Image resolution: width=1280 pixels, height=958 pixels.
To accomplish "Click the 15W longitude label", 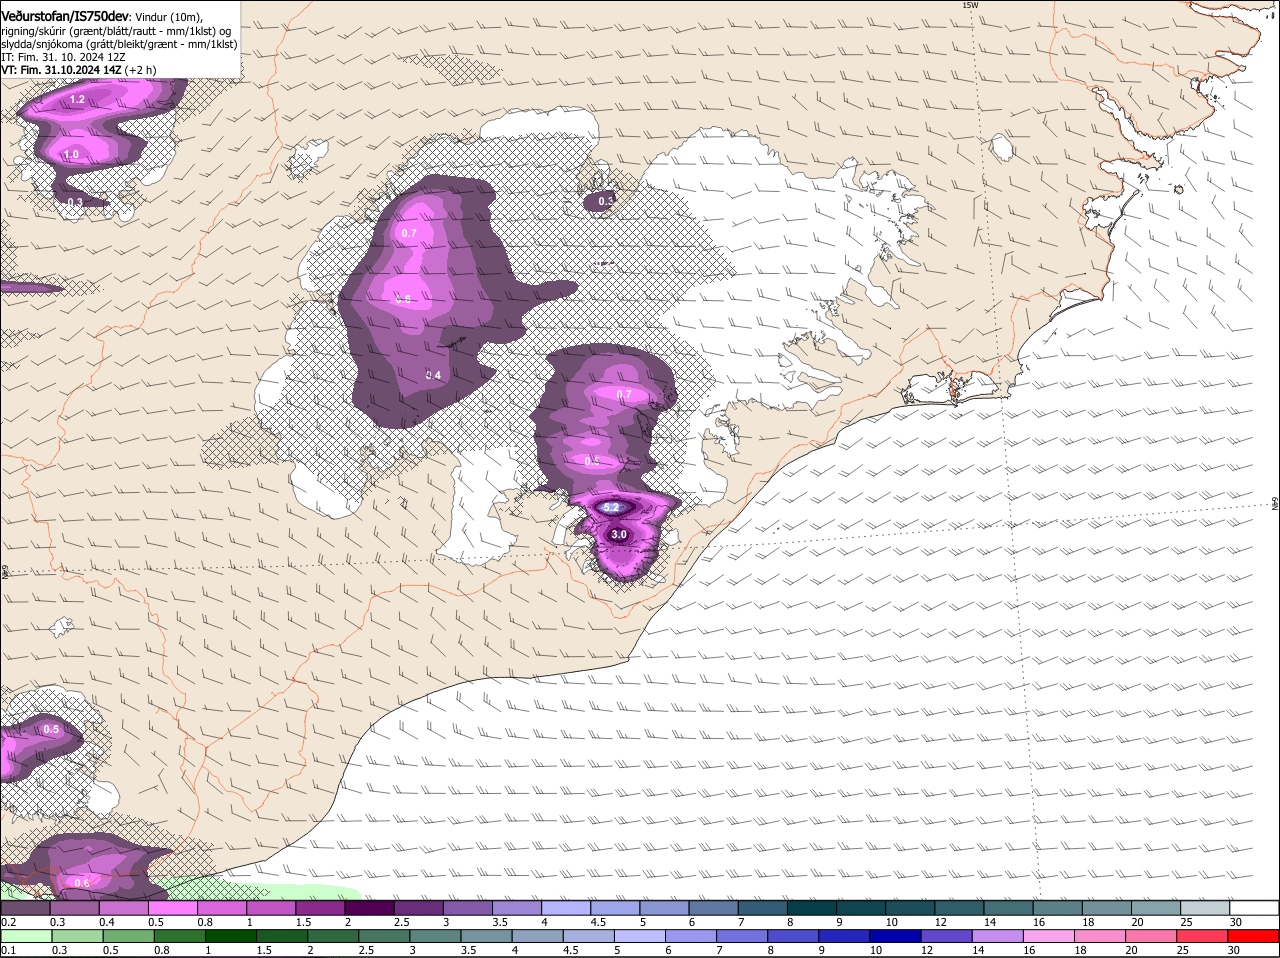I will [x=969, y=5].
